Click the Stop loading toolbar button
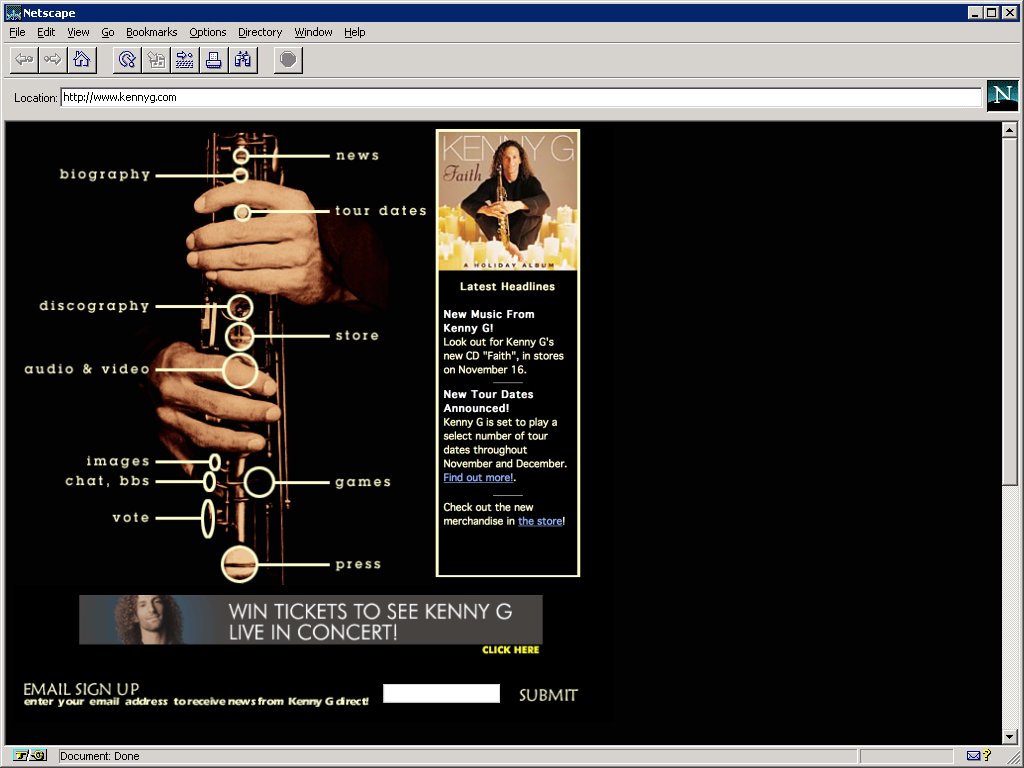The image size is (1024, 768). pos(288,60)
